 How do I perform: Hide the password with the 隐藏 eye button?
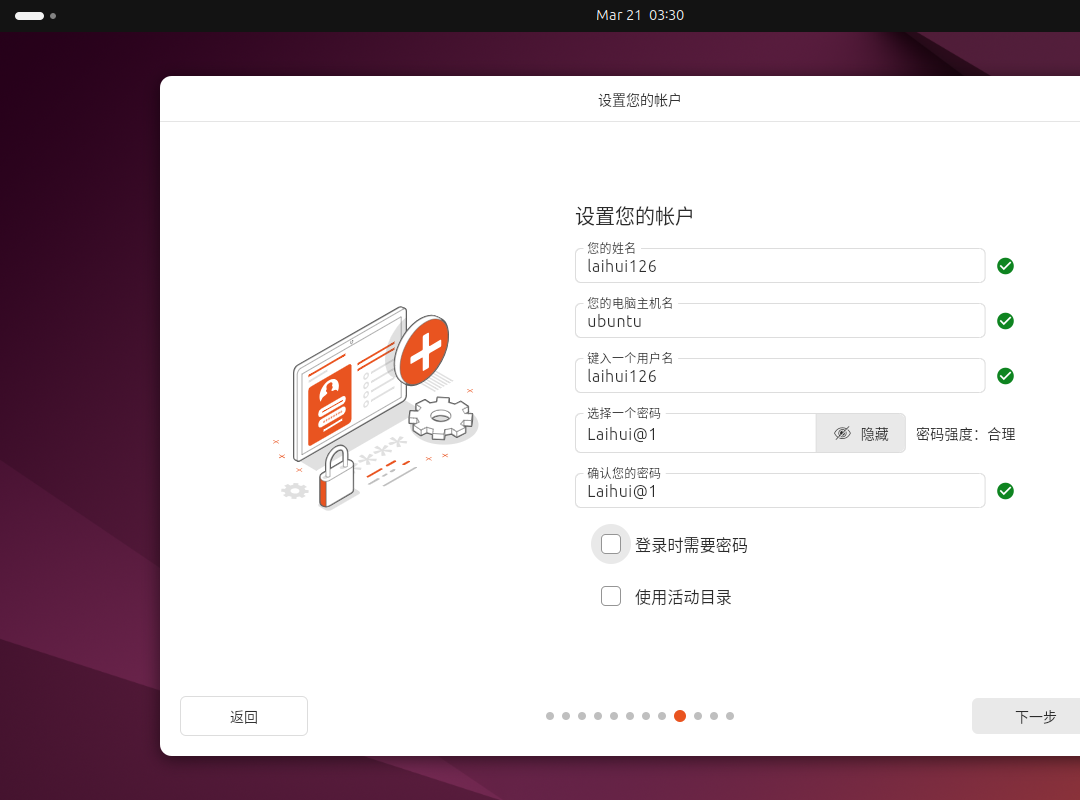860,434
